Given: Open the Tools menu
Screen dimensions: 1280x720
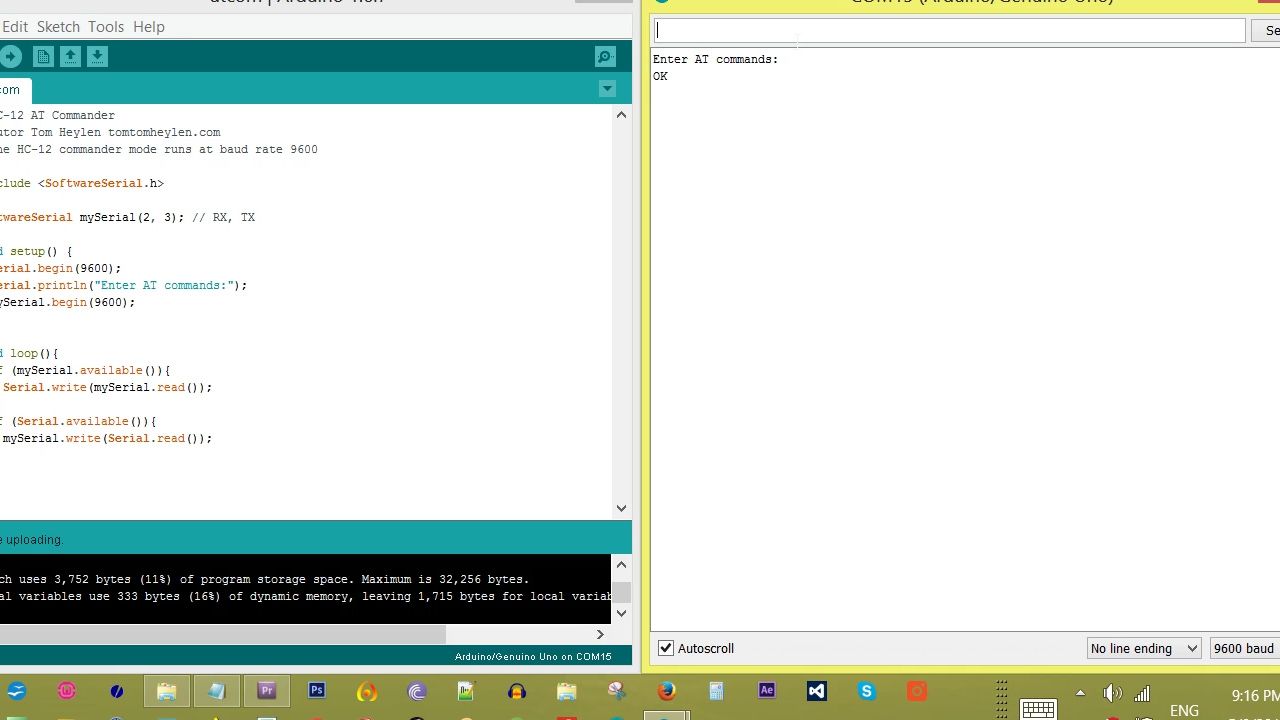Looking at the screenshot, I should (105, 26).
